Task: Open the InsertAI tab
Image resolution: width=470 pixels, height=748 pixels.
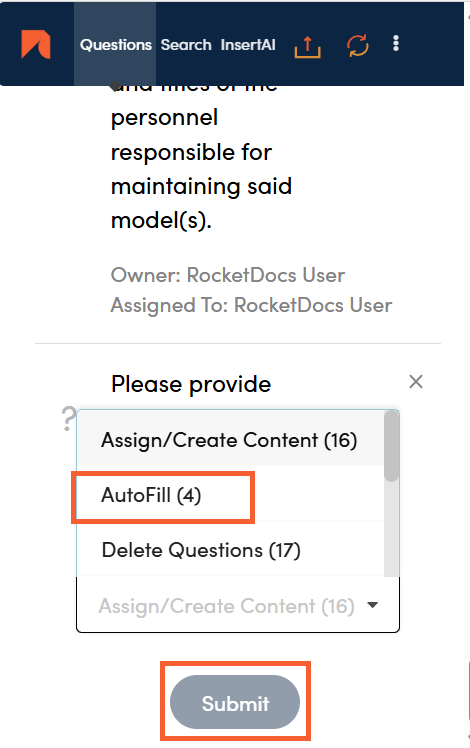Action: (248, 45)
